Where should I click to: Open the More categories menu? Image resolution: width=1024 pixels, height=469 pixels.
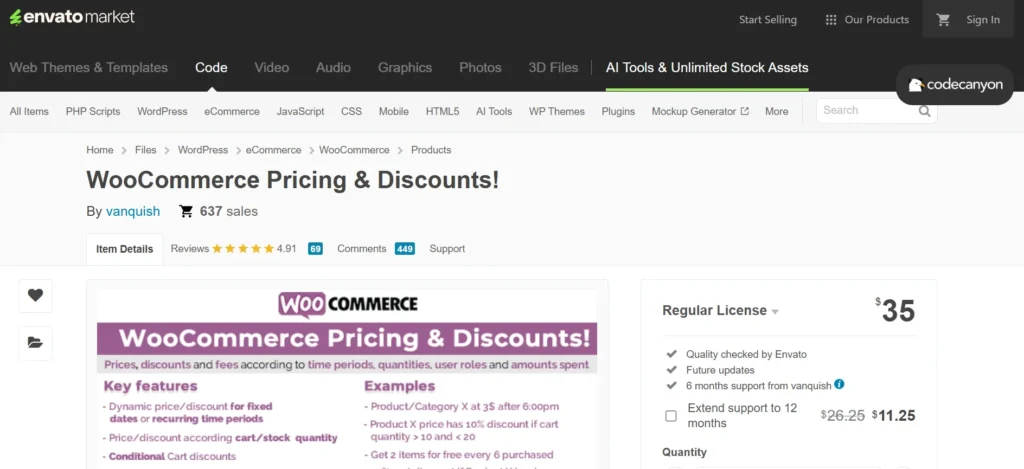(776, 111)
